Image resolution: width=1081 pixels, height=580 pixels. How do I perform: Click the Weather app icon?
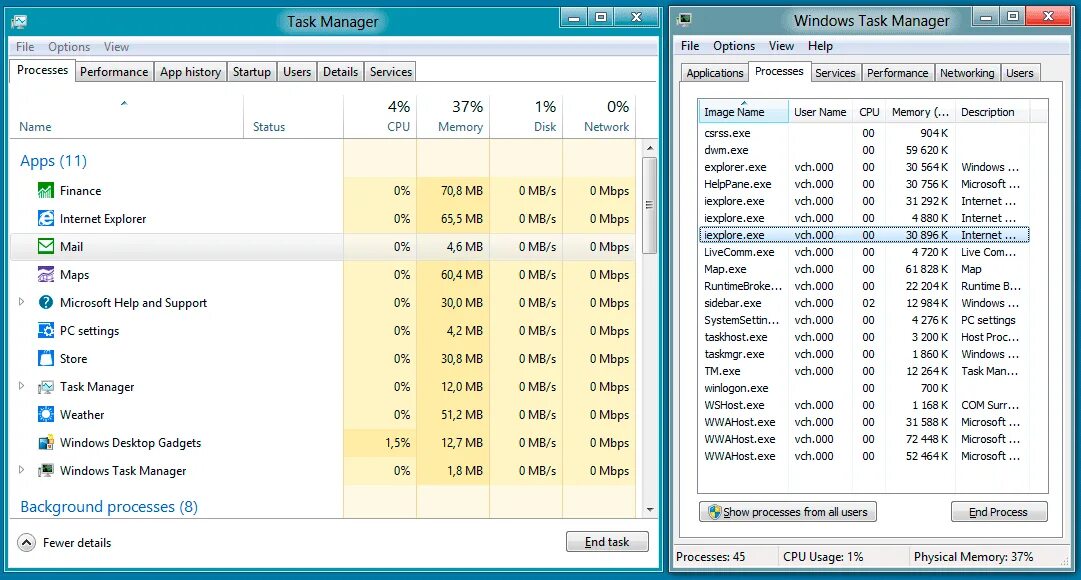pyautogui.click(x=46, y=414)
